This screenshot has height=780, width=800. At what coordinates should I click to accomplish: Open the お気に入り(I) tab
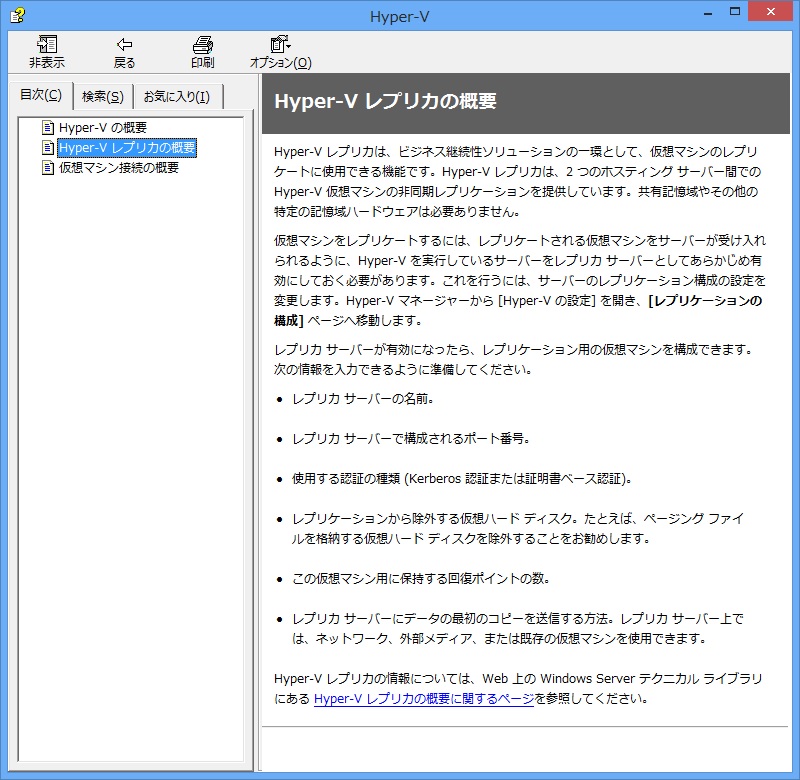pyautogui.click(x=177, y=96)
